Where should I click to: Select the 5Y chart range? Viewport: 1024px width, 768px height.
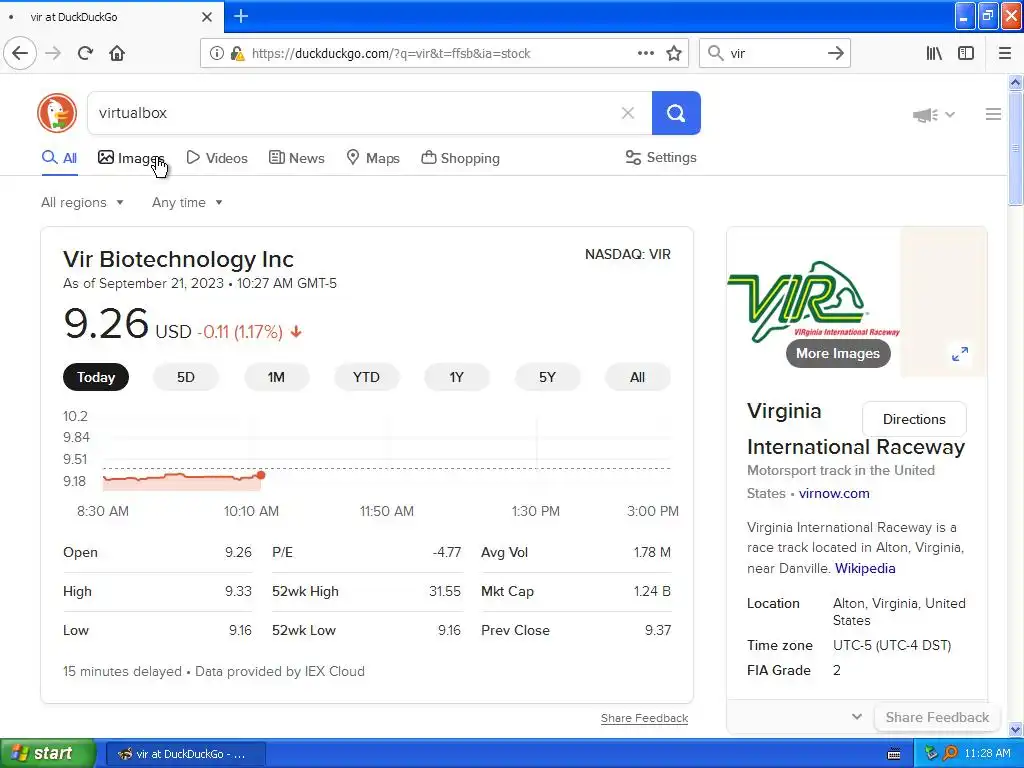pos(547,377)
